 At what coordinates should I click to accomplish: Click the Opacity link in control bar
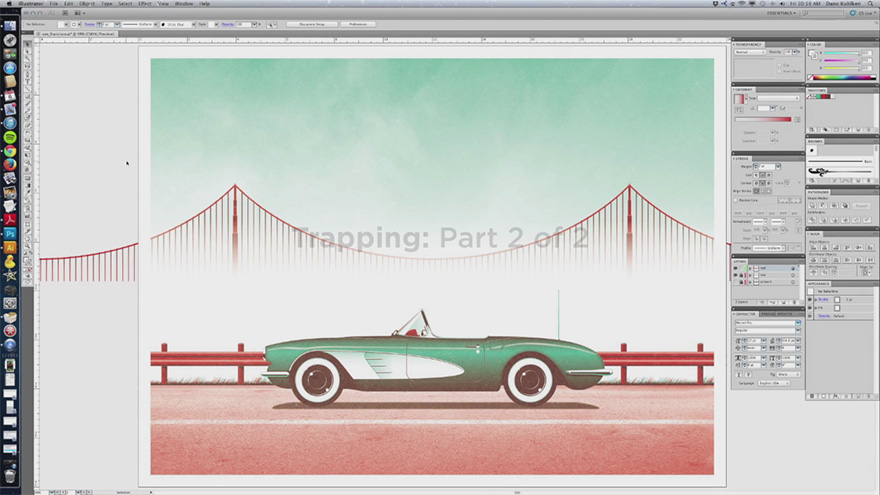coord(227,24)
